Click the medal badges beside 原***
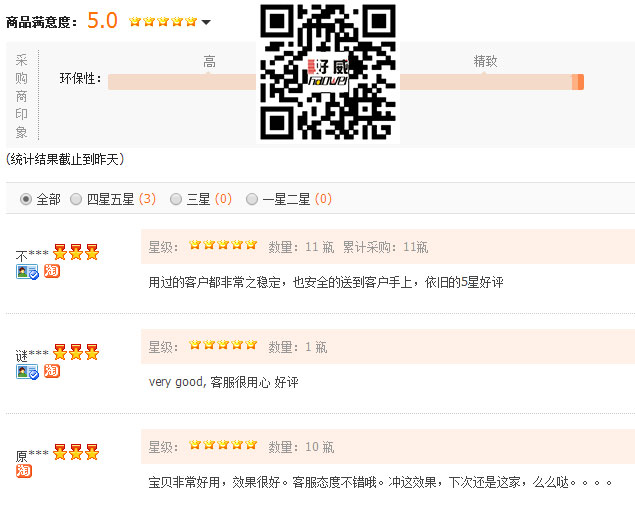The height and width of the screenshot is (508, 635). point(76,452)
